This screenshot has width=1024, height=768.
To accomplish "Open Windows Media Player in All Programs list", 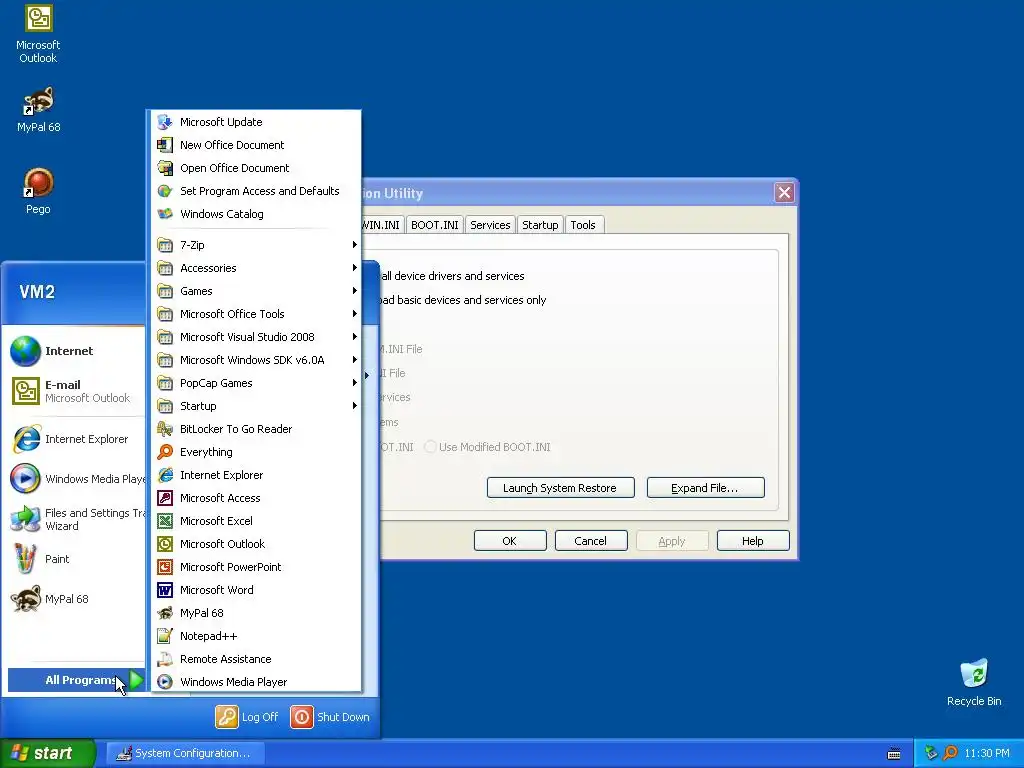I will pyautogui.click(x=256, y=682).
